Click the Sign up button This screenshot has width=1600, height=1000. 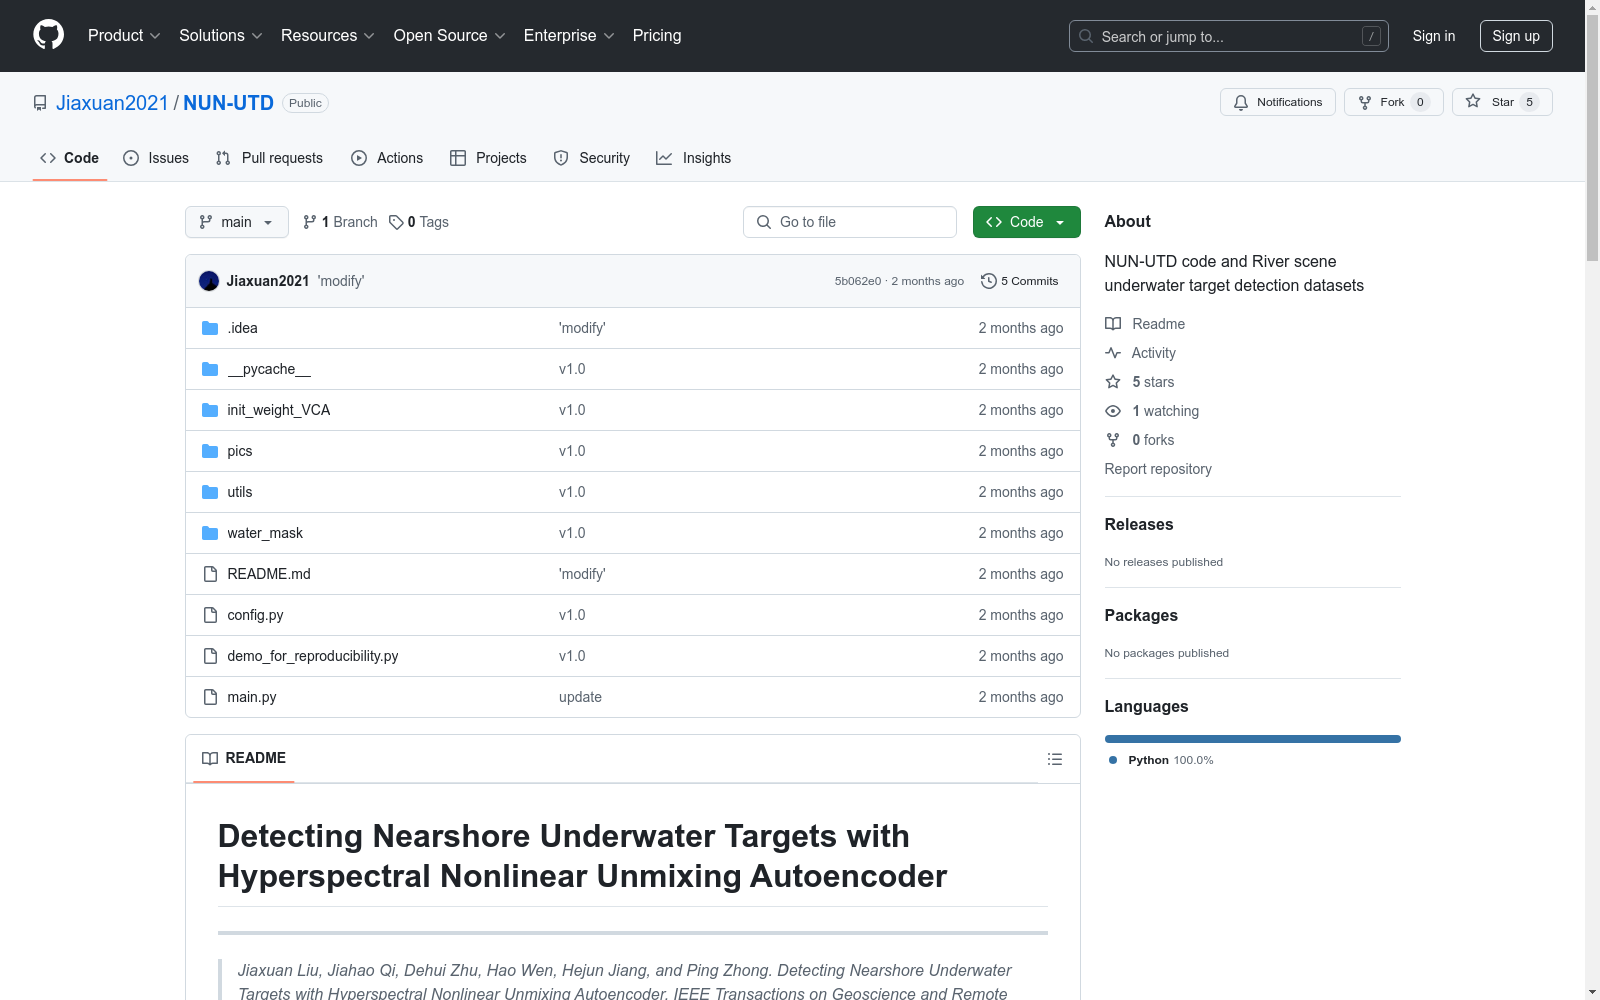1516,36
